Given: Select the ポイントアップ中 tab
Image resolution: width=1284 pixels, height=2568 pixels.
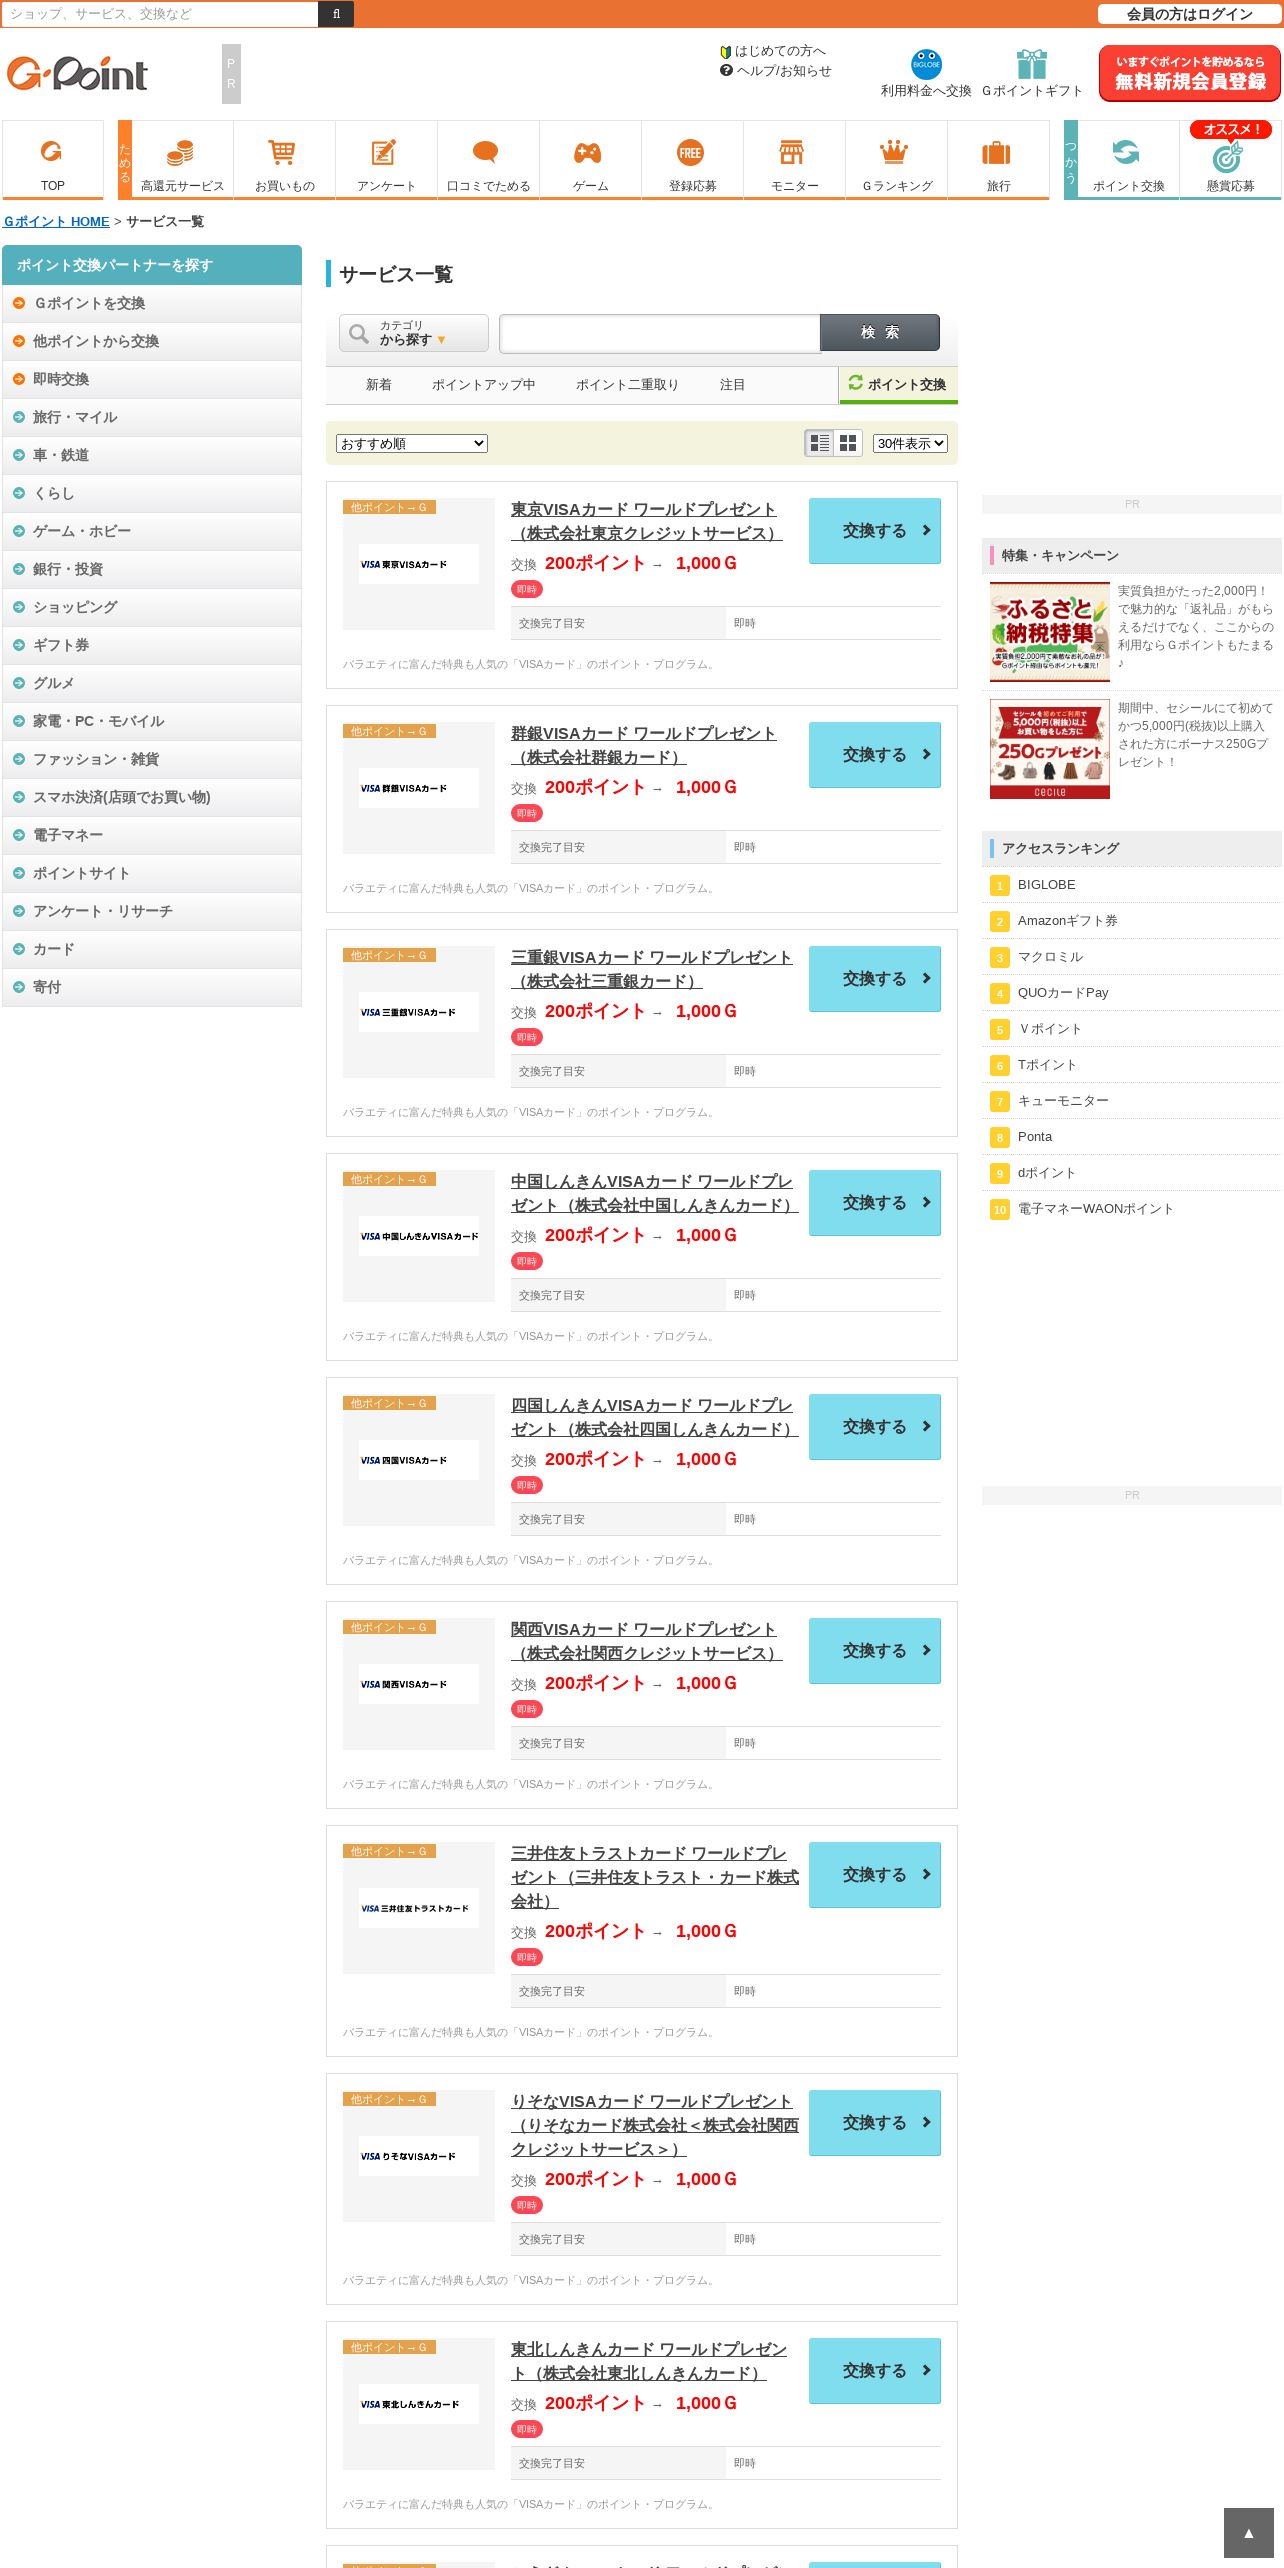Looking at the screenshot, I should coord(484,385).
